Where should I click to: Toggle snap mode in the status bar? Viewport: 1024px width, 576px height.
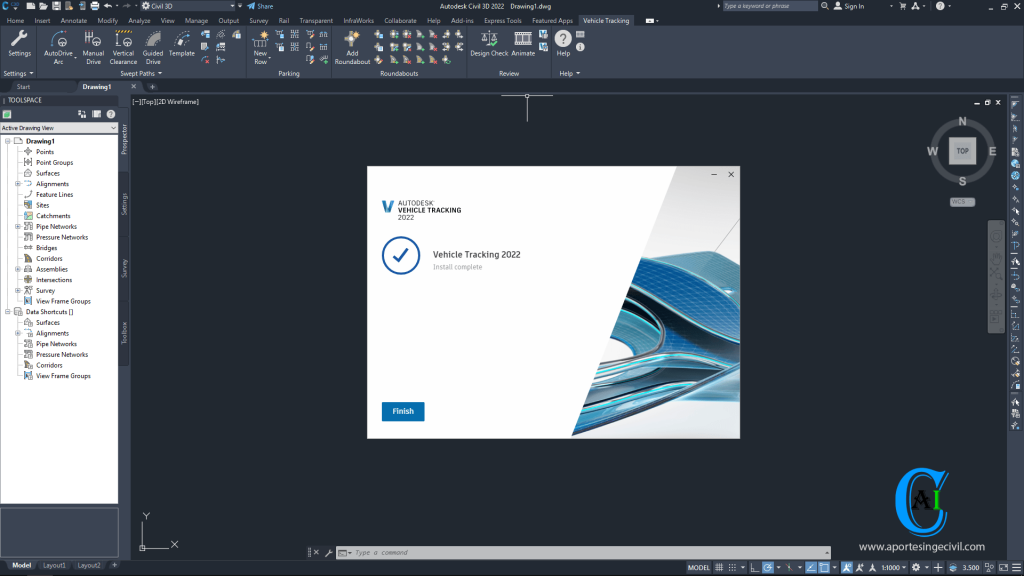tap(733, 568)
